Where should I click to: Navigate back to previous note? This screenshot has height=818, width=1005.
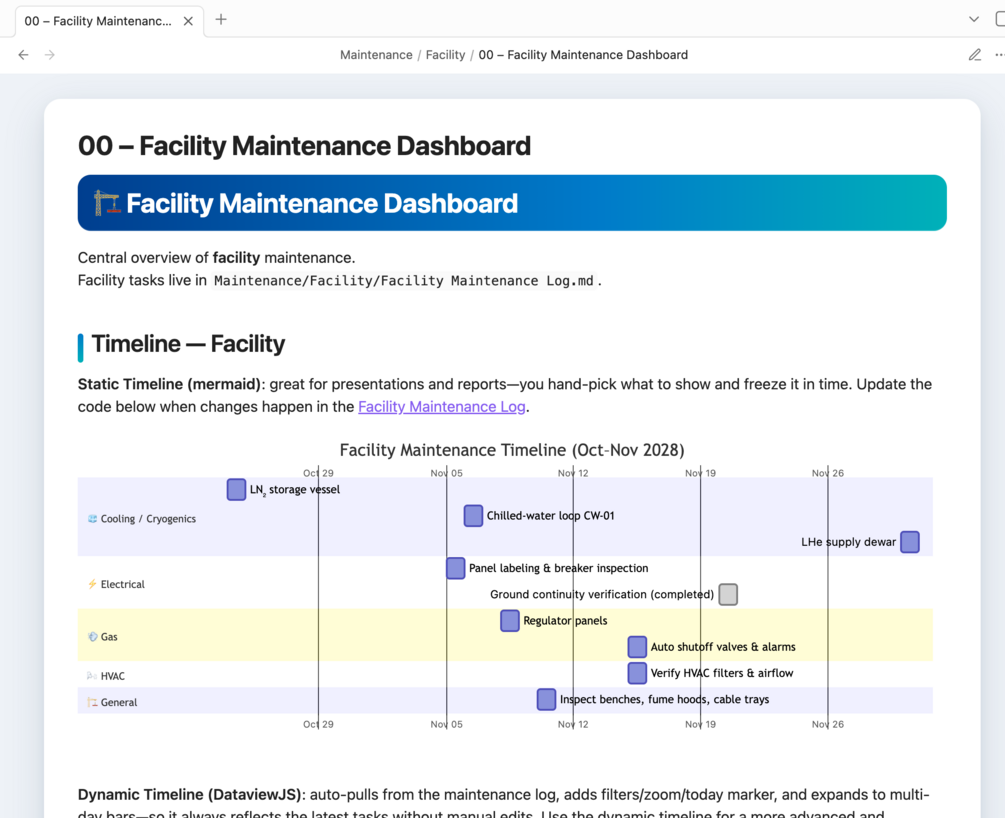click(24, 55)
